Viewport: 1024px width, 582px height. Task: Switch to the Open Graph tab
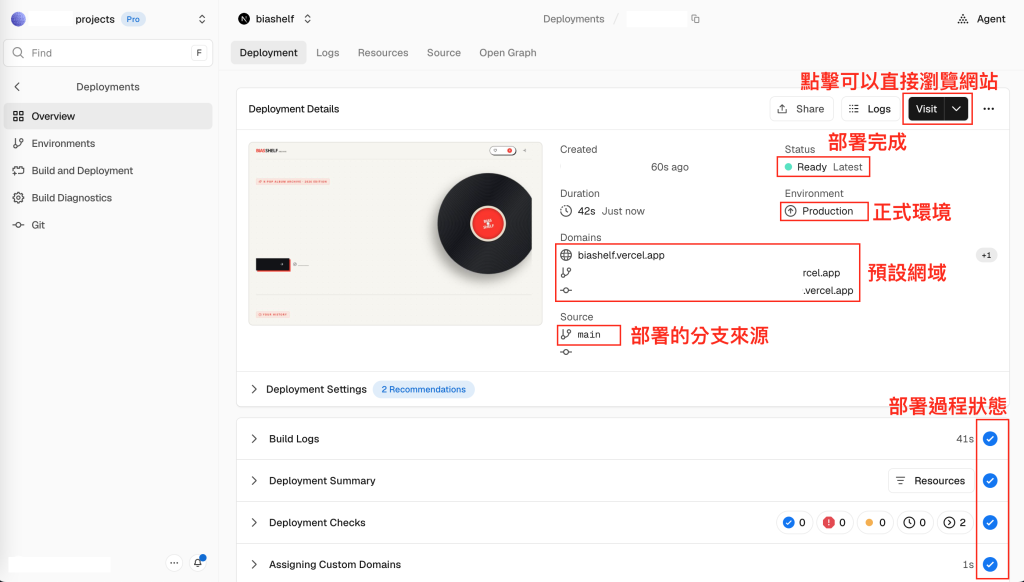(x=507, y=53)
